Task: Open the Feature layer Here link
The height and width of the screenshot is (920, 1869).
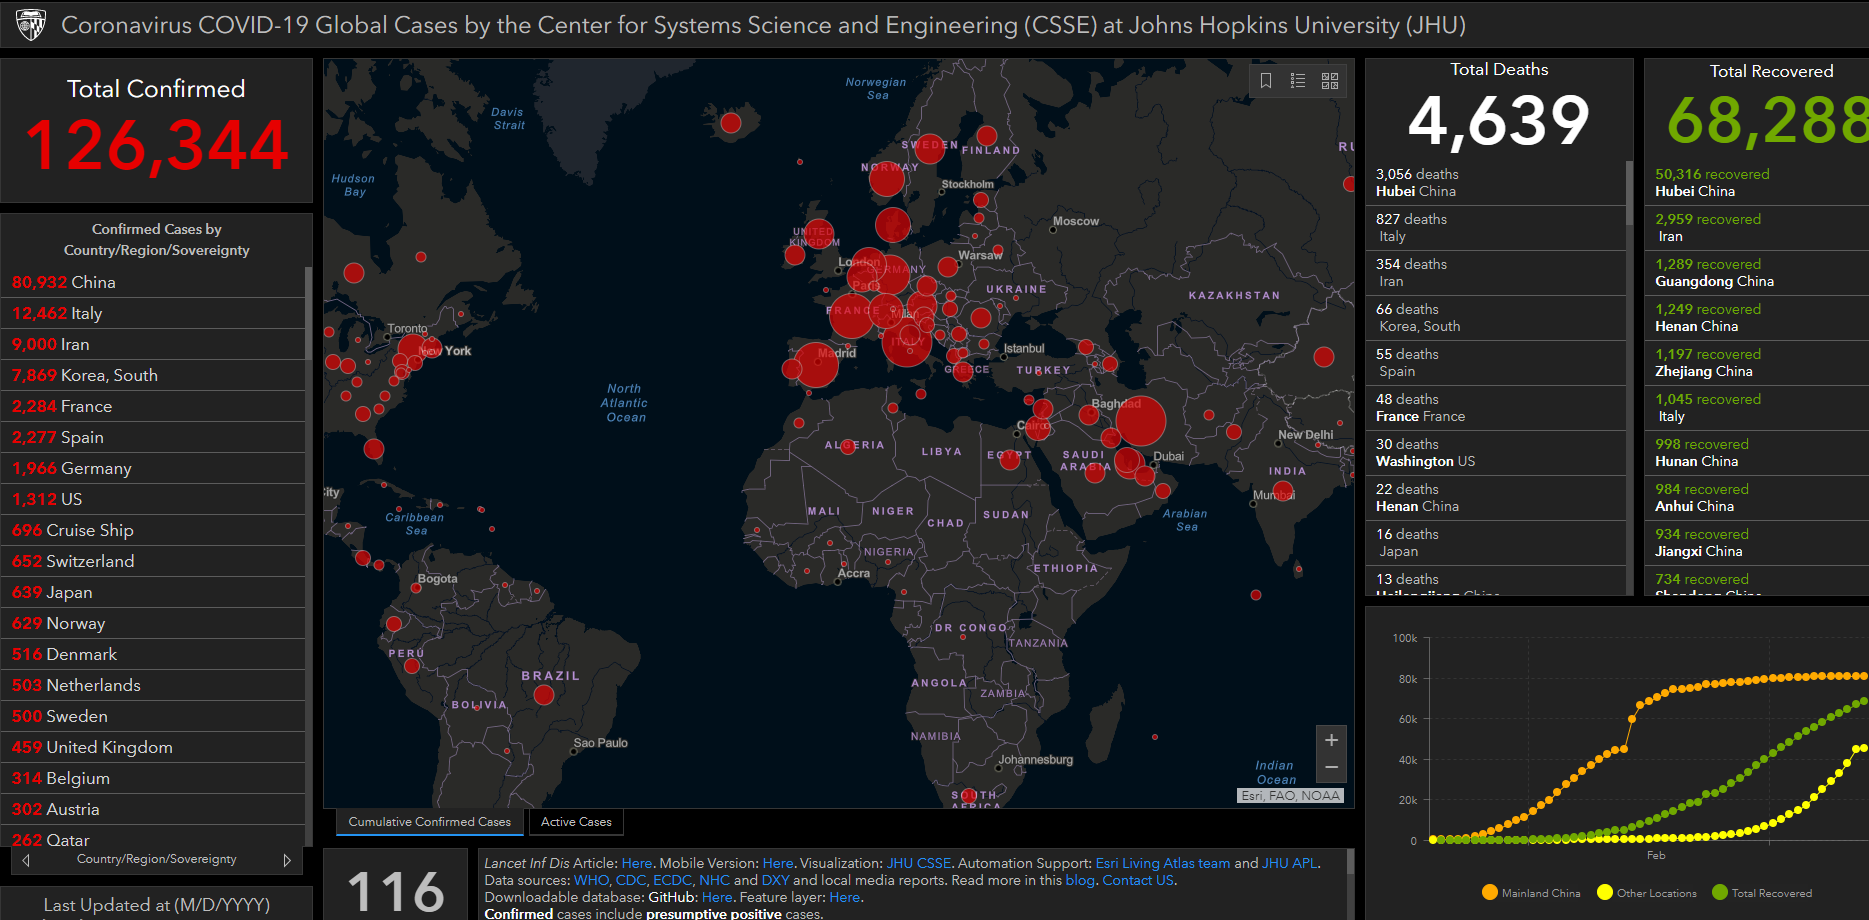Action: 845,897
